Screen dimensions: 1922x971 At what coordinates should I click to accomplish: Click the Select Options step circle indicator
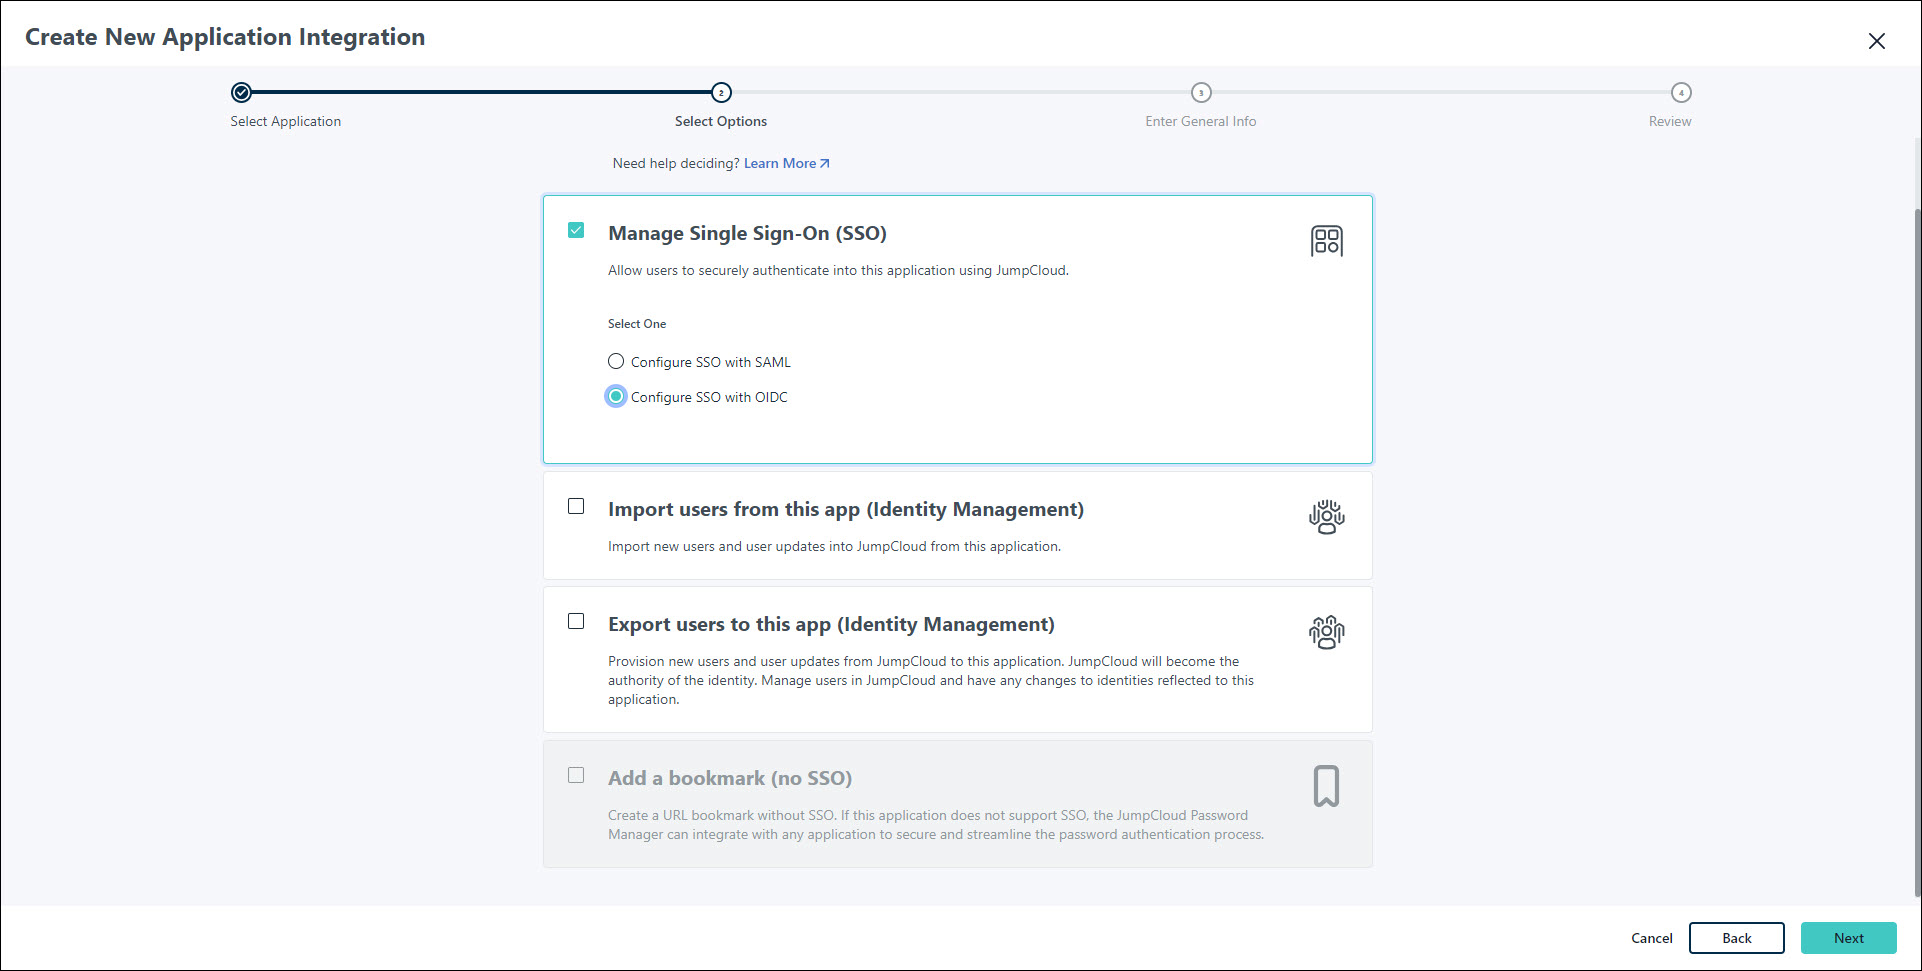721,93
